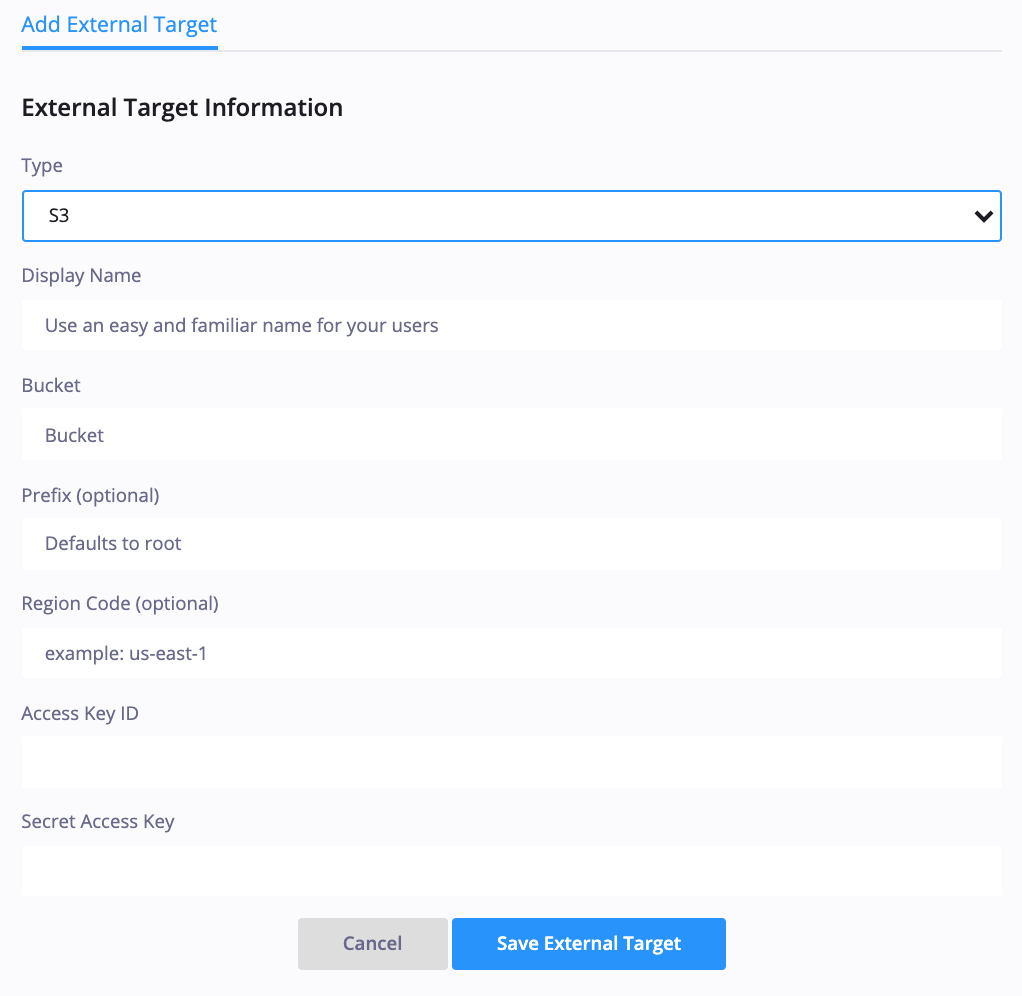Click the Access Key ID field
1022x996 pixels.
(x=512, y=763)
